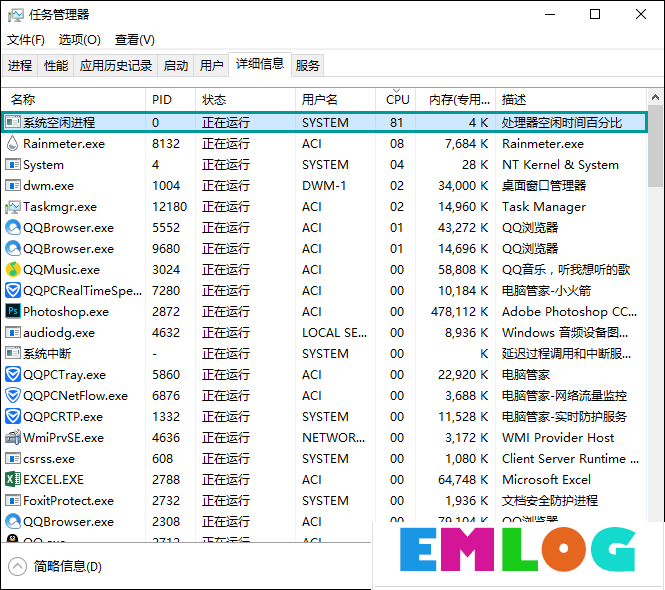This screenshot has width=665, height=590.
Task: Click the dwm.exe process icon
Action: (13, 185)
